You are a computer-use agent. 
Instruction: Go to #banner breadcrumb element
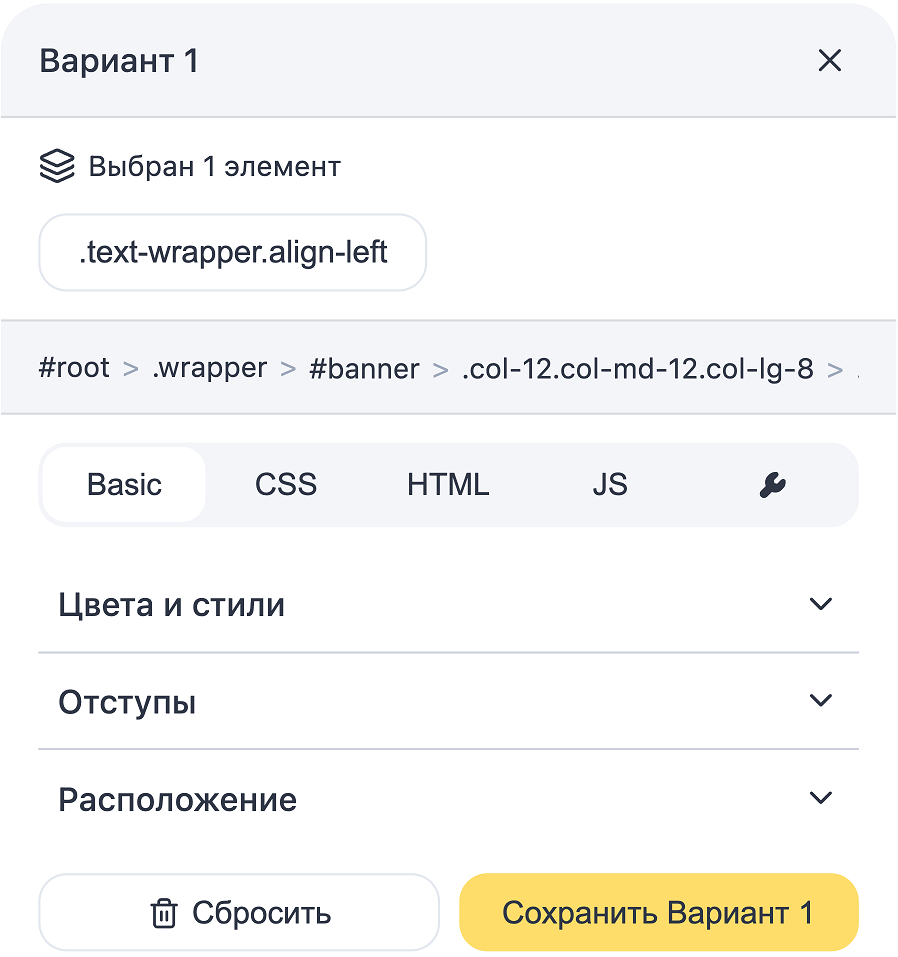pos(364,368)
